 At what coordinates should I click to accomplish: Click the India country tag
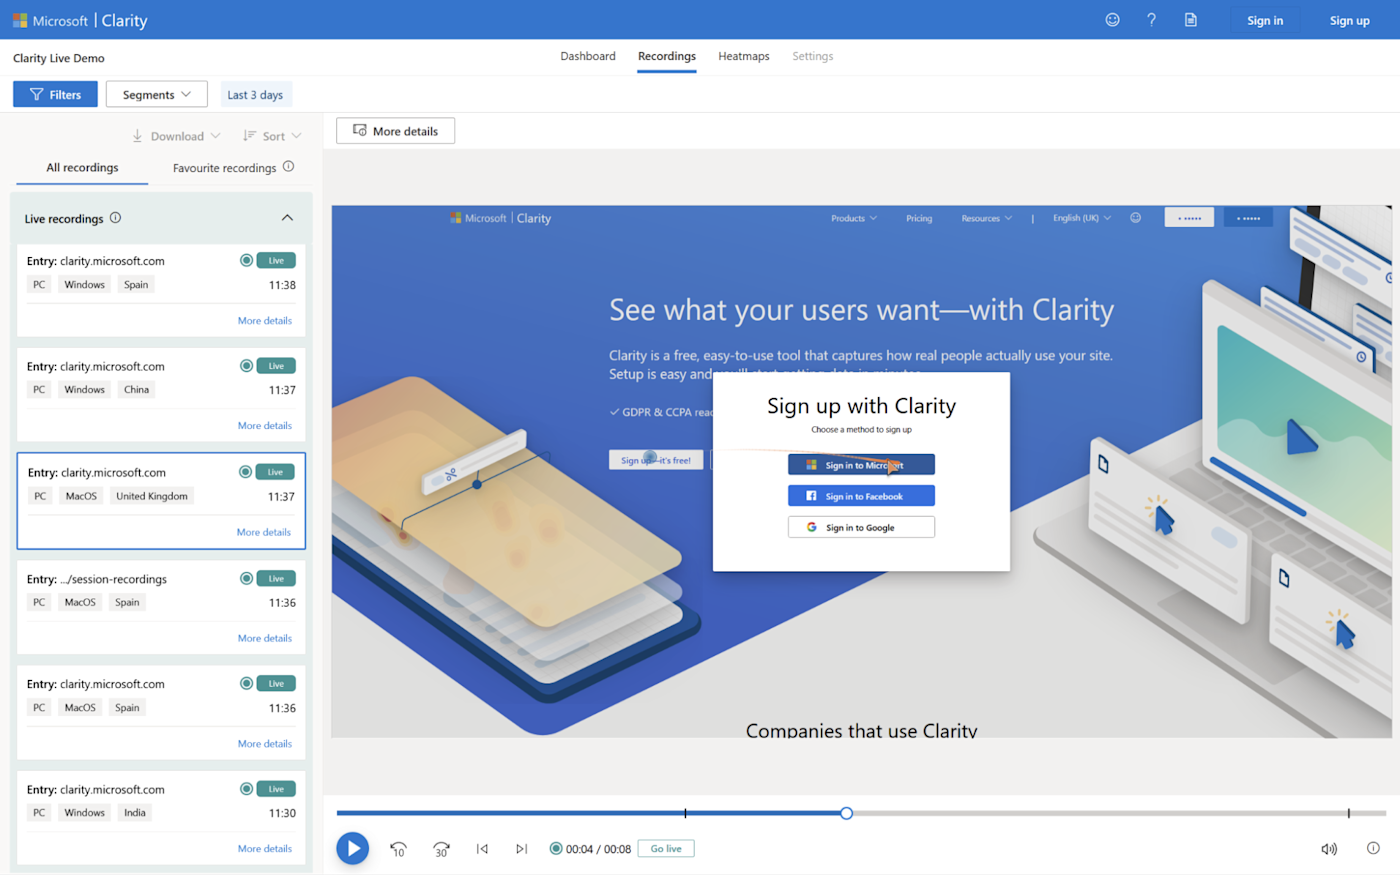tap(135, 813)
